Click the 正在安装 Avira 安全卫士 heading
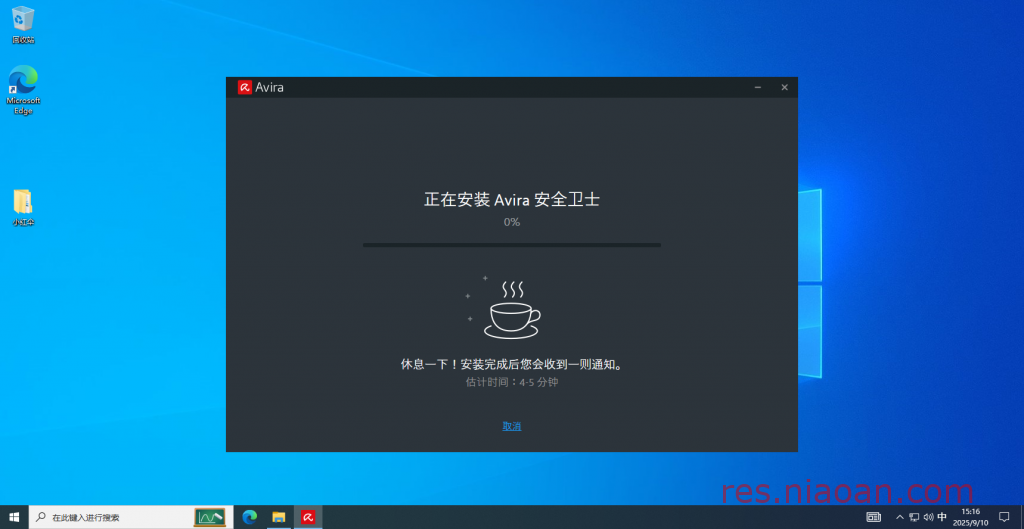This screenshot has width=1024, height=529. (x=512, y=200)
